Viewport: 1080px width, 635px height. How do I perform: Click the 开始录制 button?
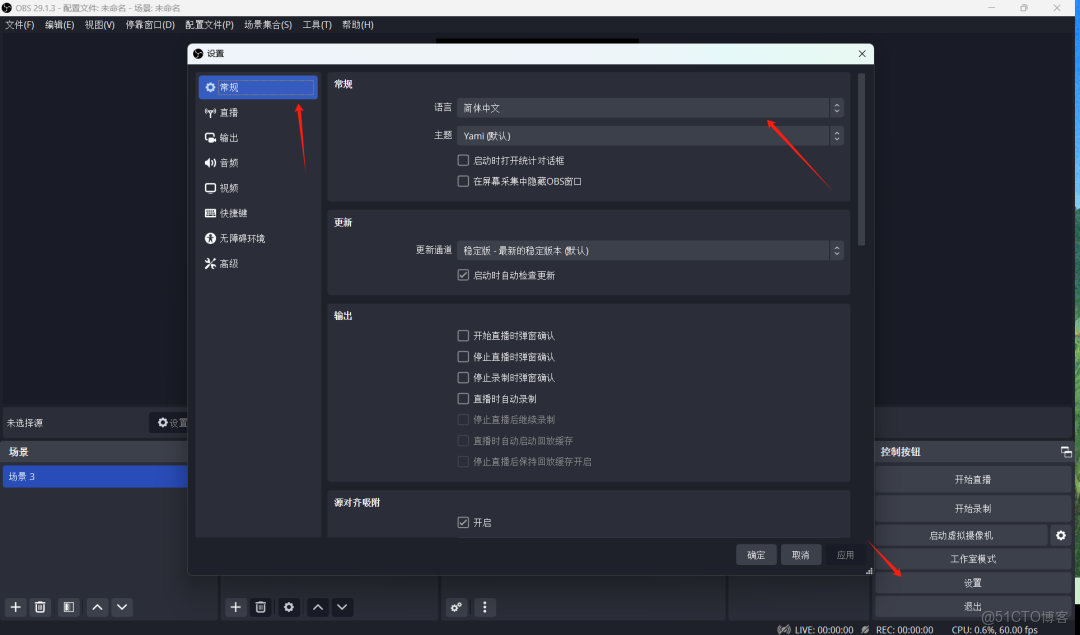pos(972,507)
